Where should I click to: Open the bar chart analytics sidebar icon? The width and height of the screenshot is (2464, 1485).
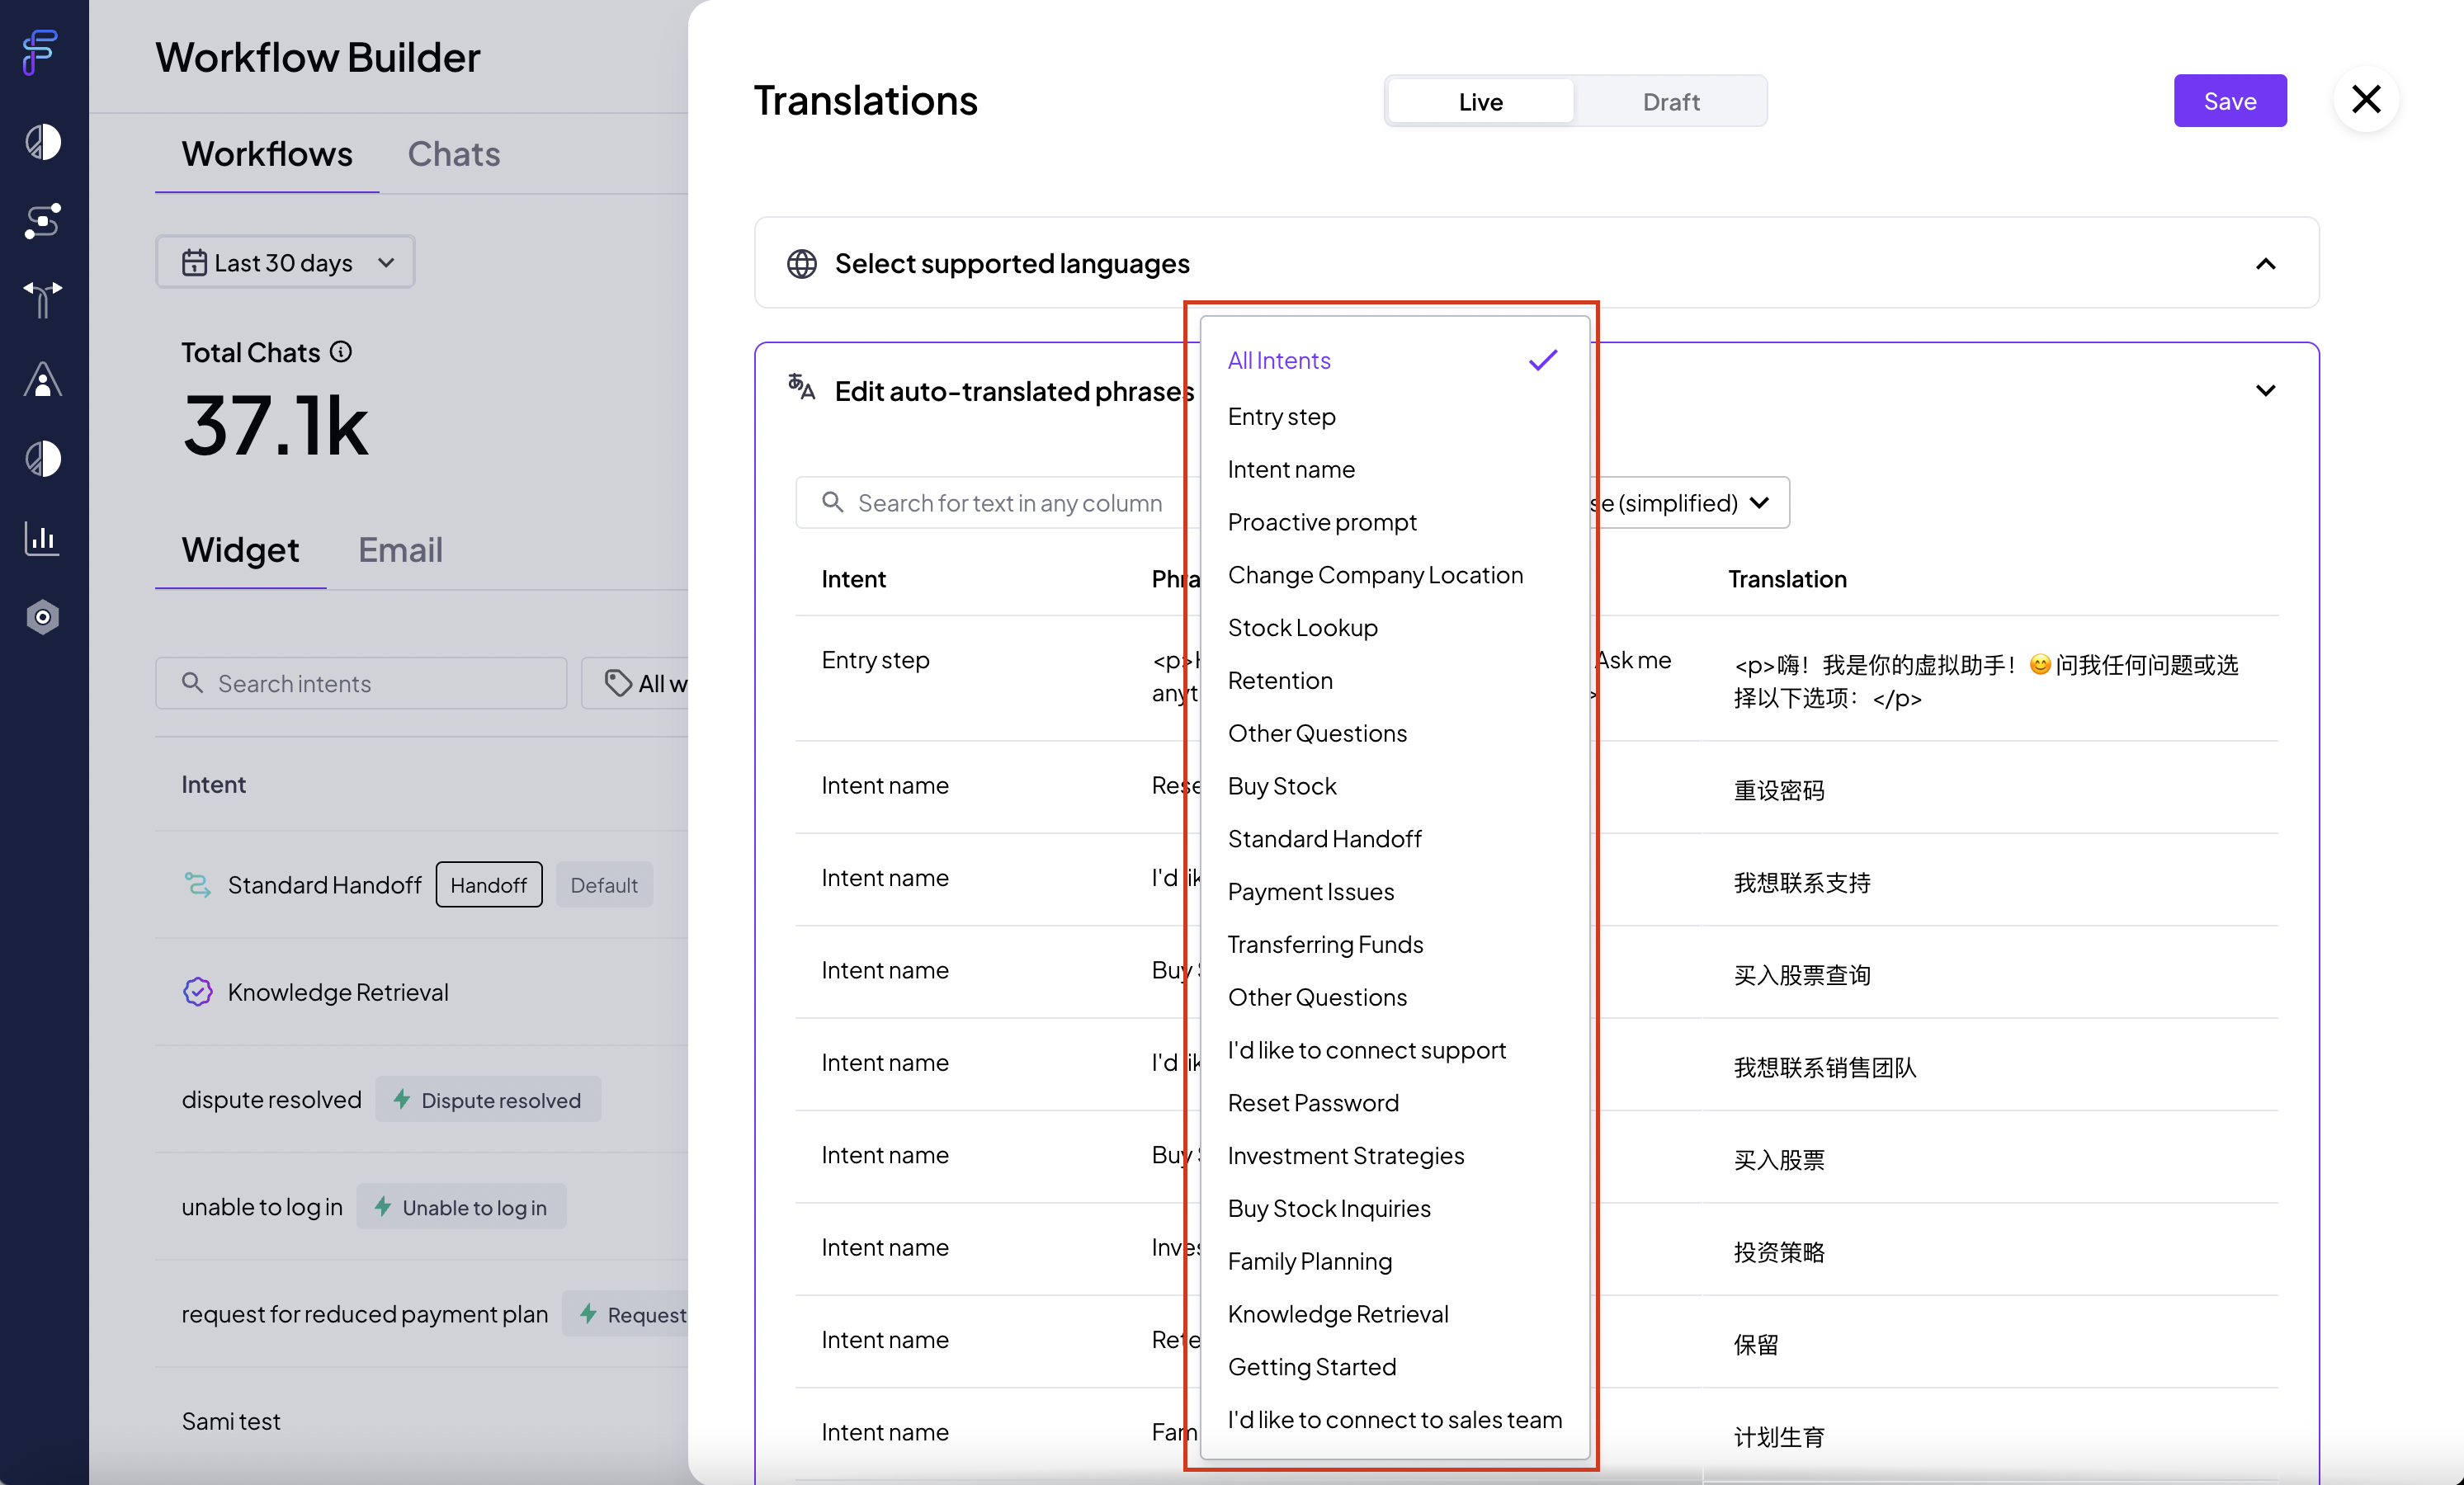(42, 538)
